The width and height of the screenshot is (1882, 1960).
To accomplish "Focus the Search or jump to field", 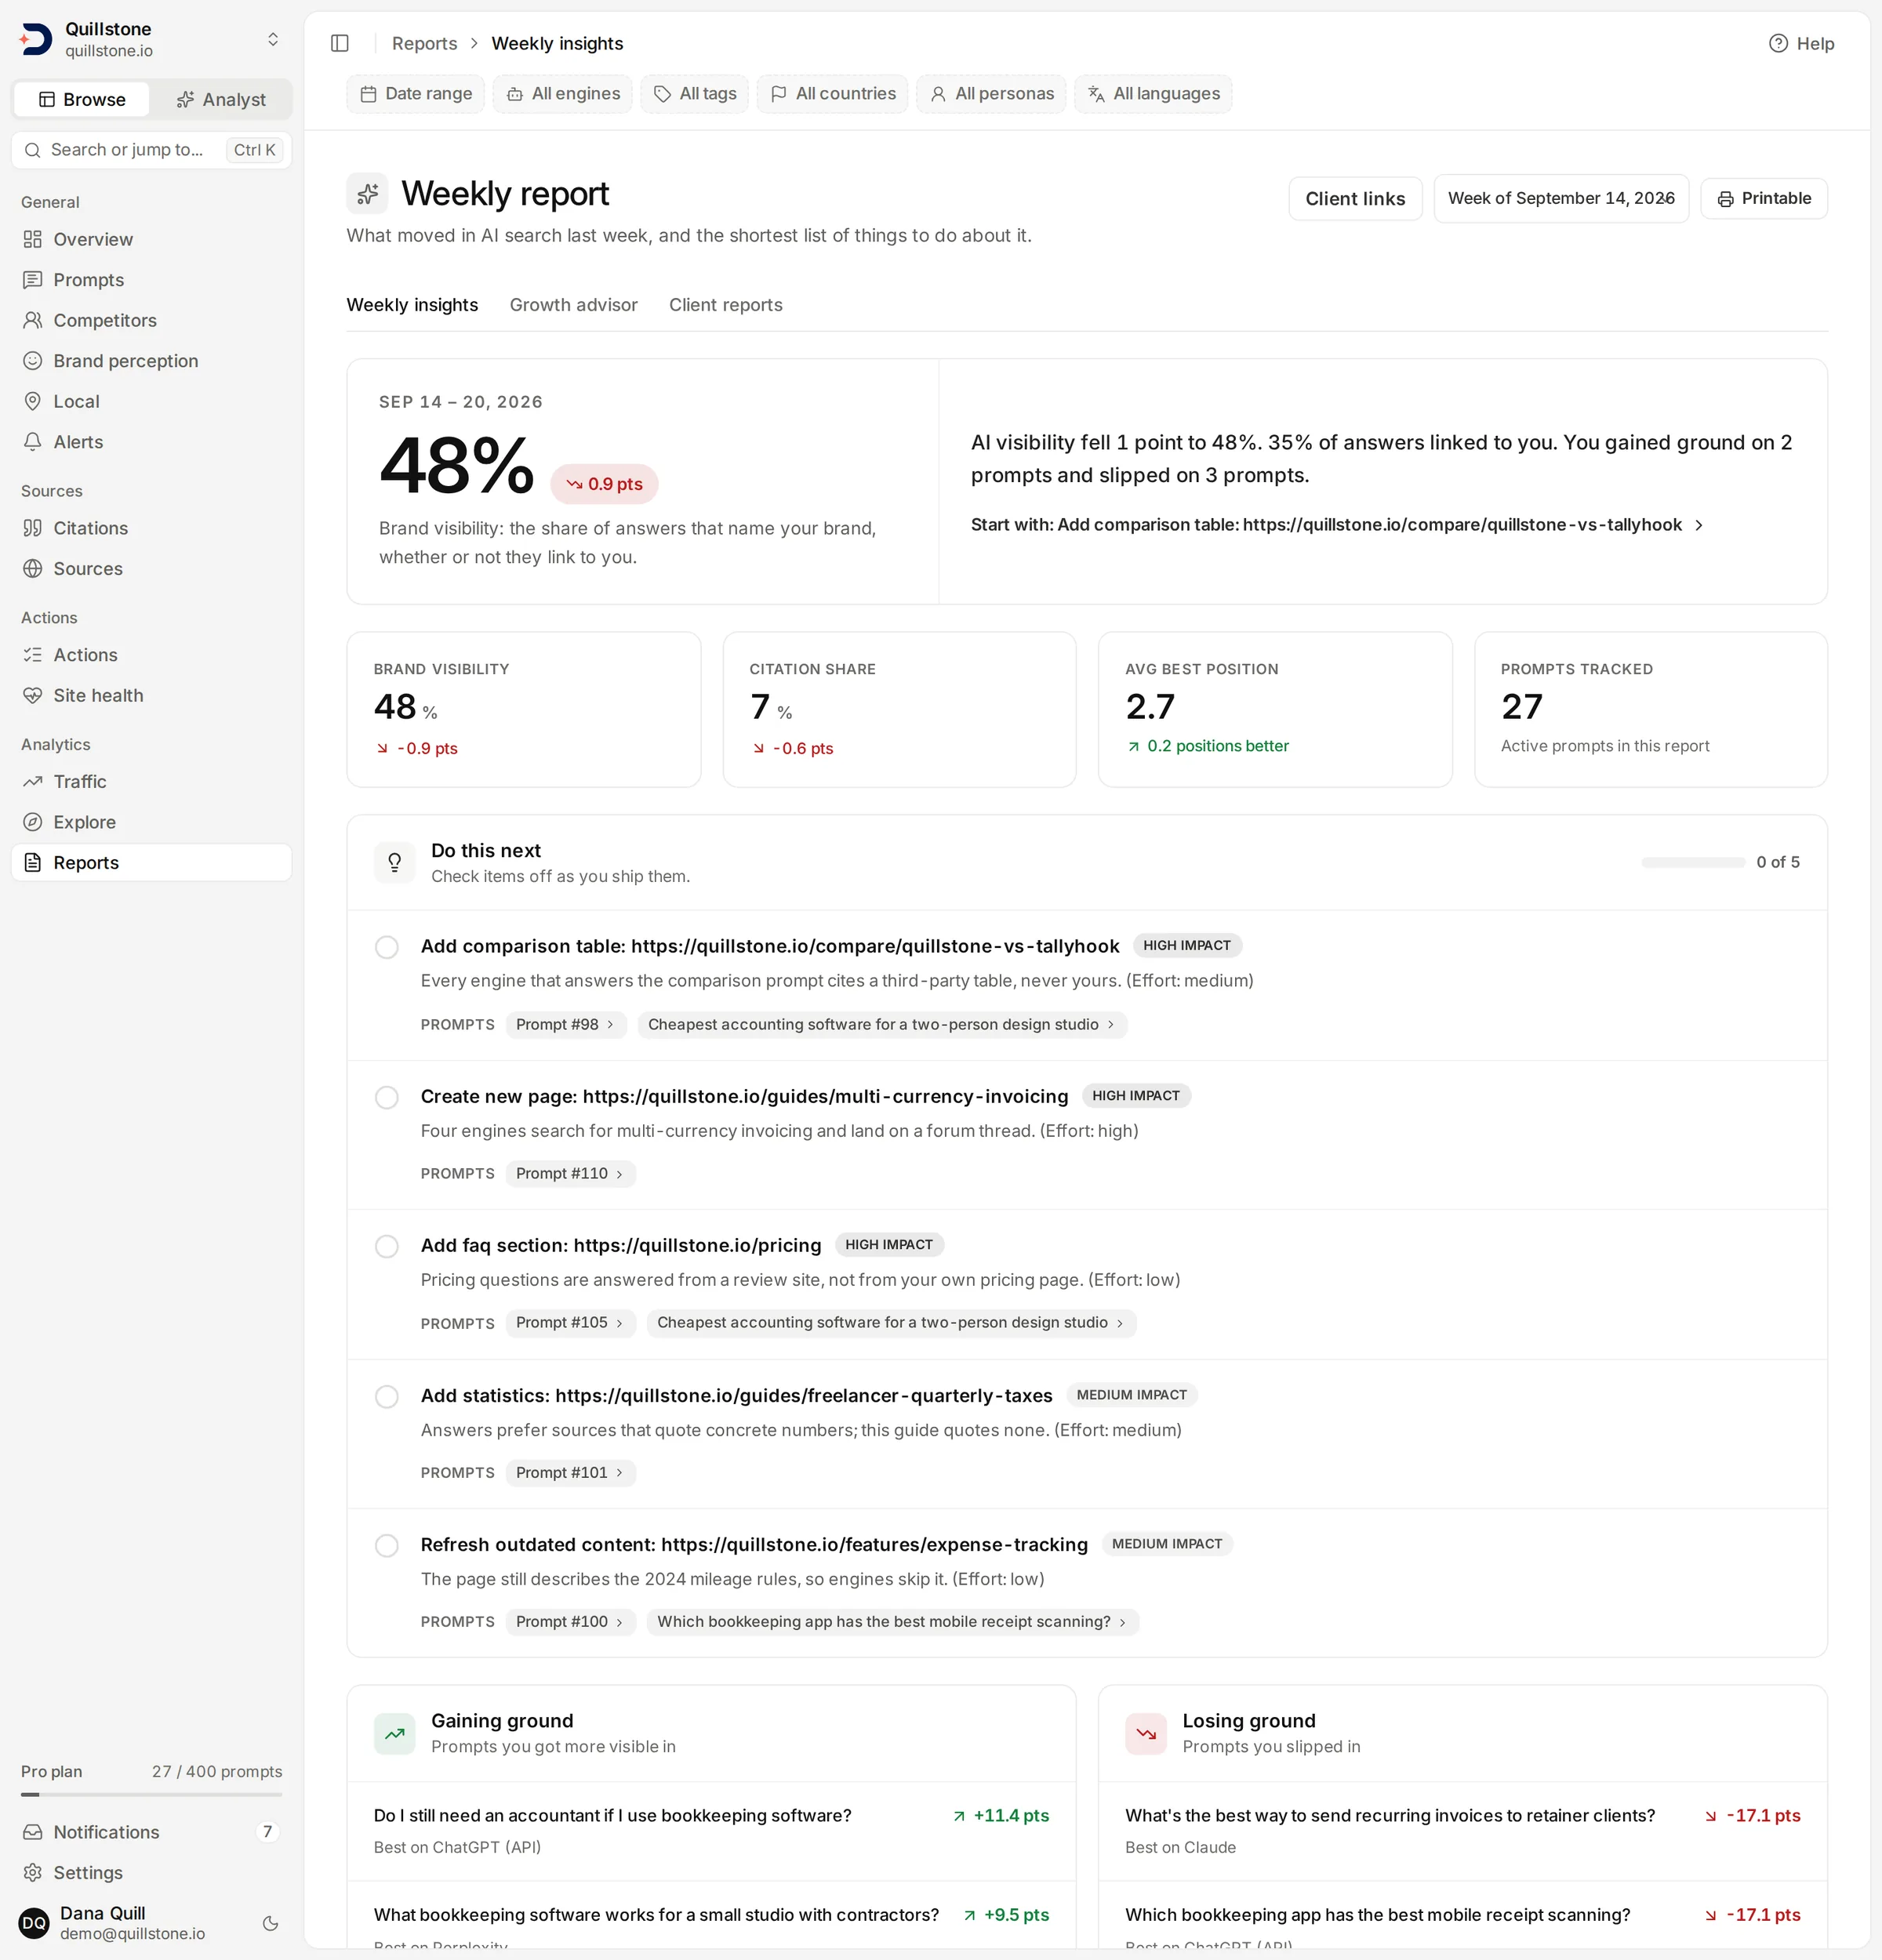I will [152, 150].
